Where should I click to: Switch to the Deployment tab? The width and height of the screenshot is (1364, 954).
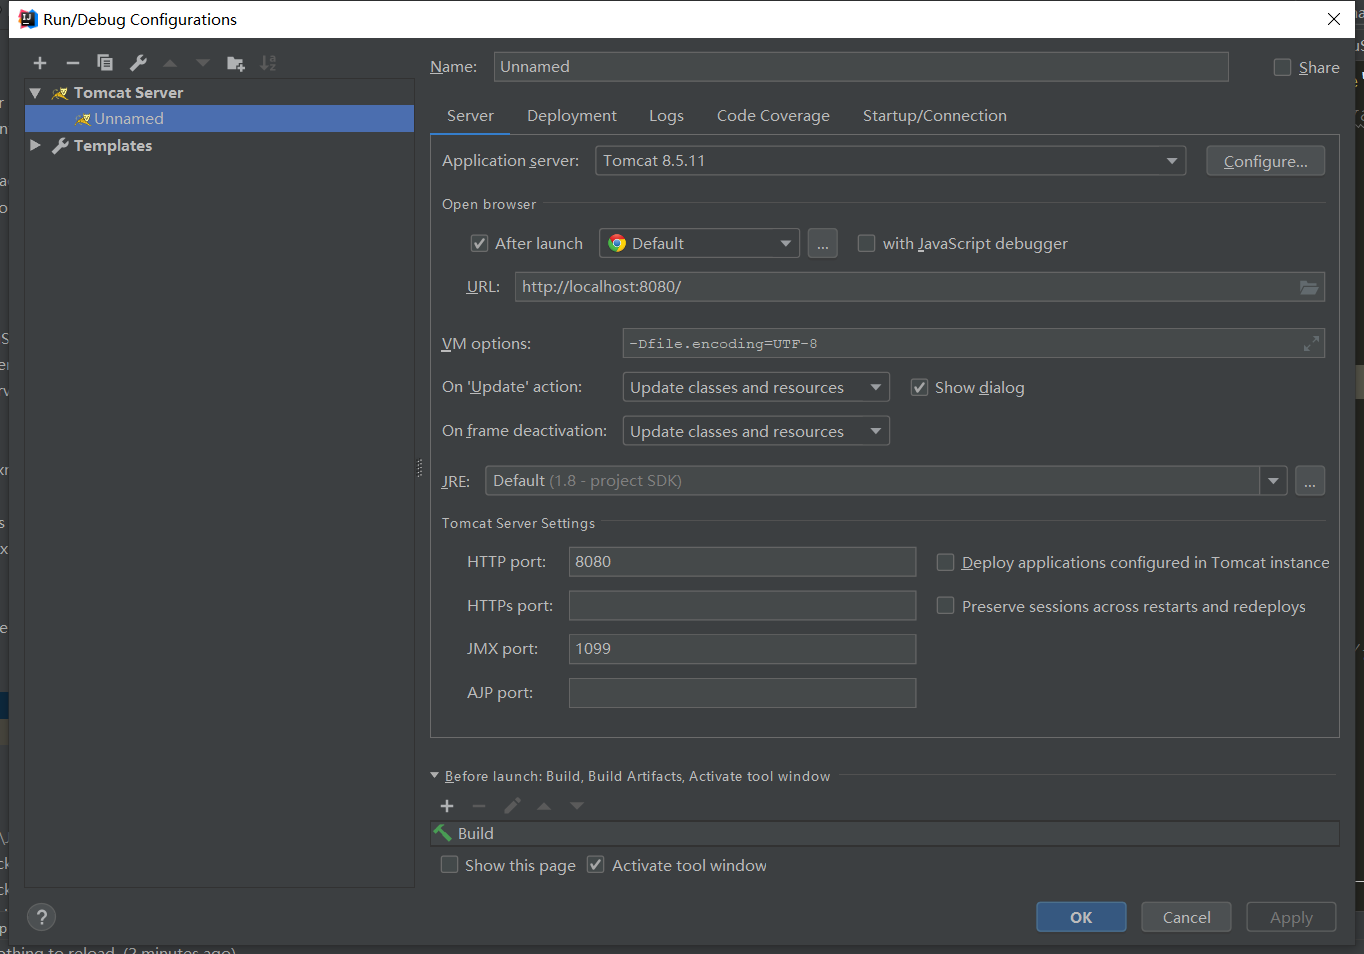pos(572,116)
